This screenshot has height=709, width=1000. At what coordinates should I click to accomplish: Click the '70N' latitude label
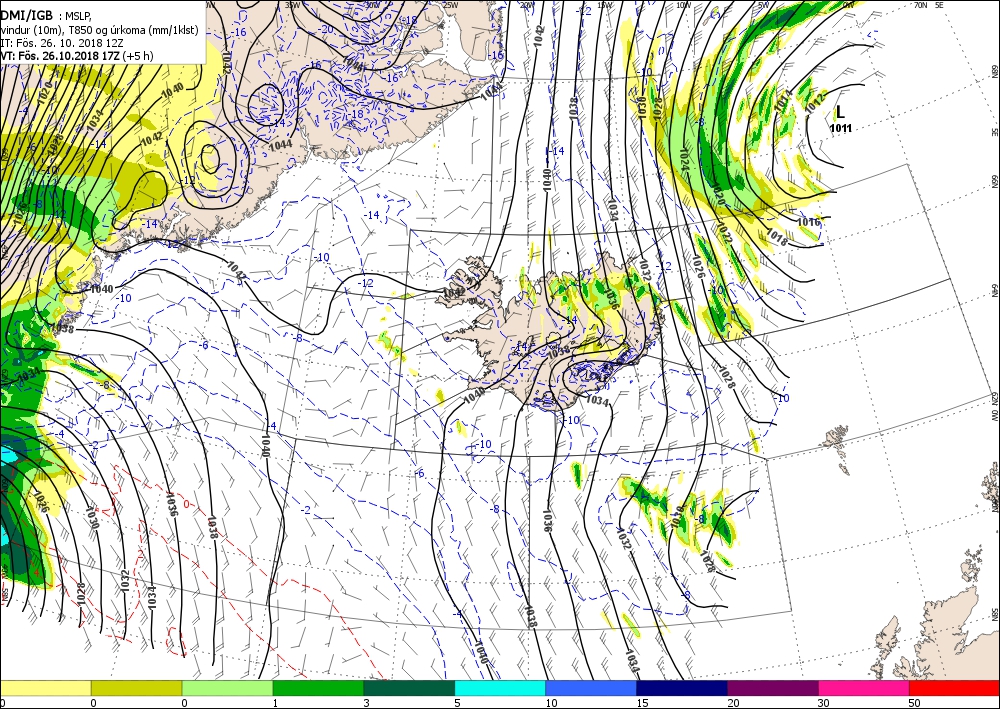point(920,4)
